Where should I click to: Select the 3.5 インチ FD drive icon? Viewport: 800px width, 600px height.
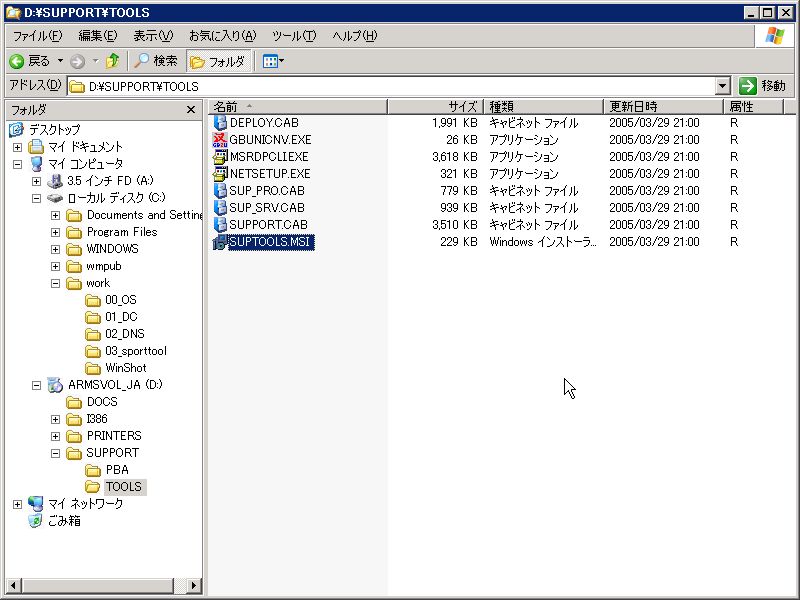click(55, 181)
